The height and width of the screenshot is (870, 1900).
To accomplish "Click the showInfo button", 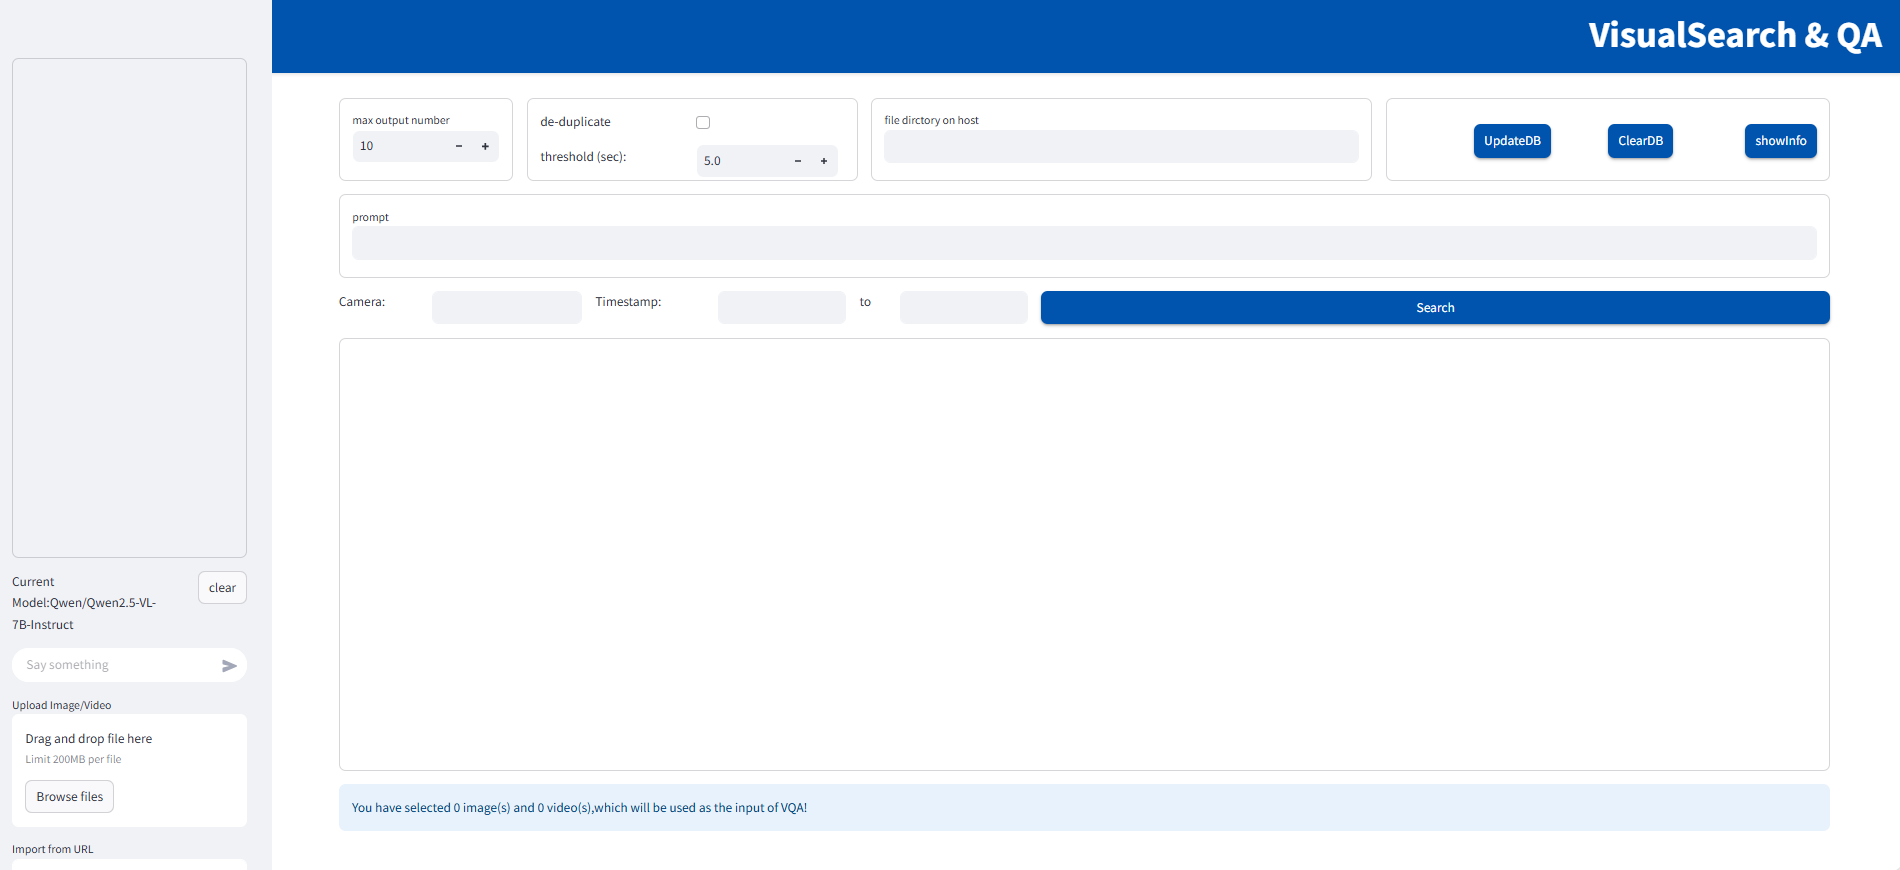I will click(1780, 141).
